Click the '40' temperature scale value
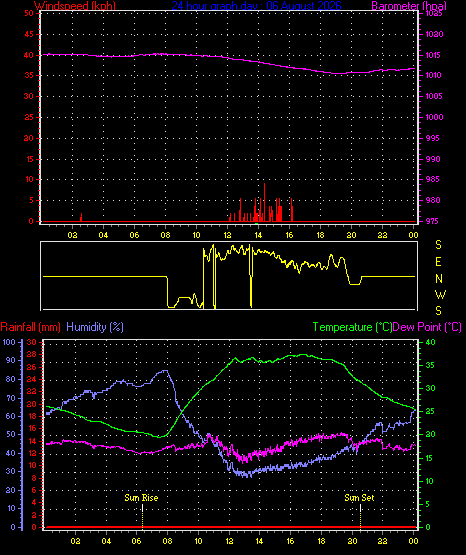Screen dimensions: 466x555 pyautogui.click(x=430, y=342)
